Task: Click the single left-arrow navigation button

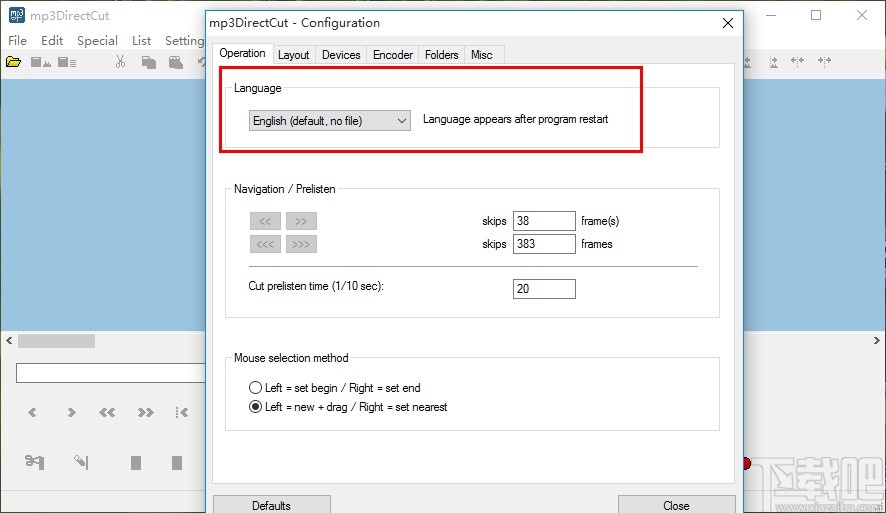Action: click(x=32, y=412)
